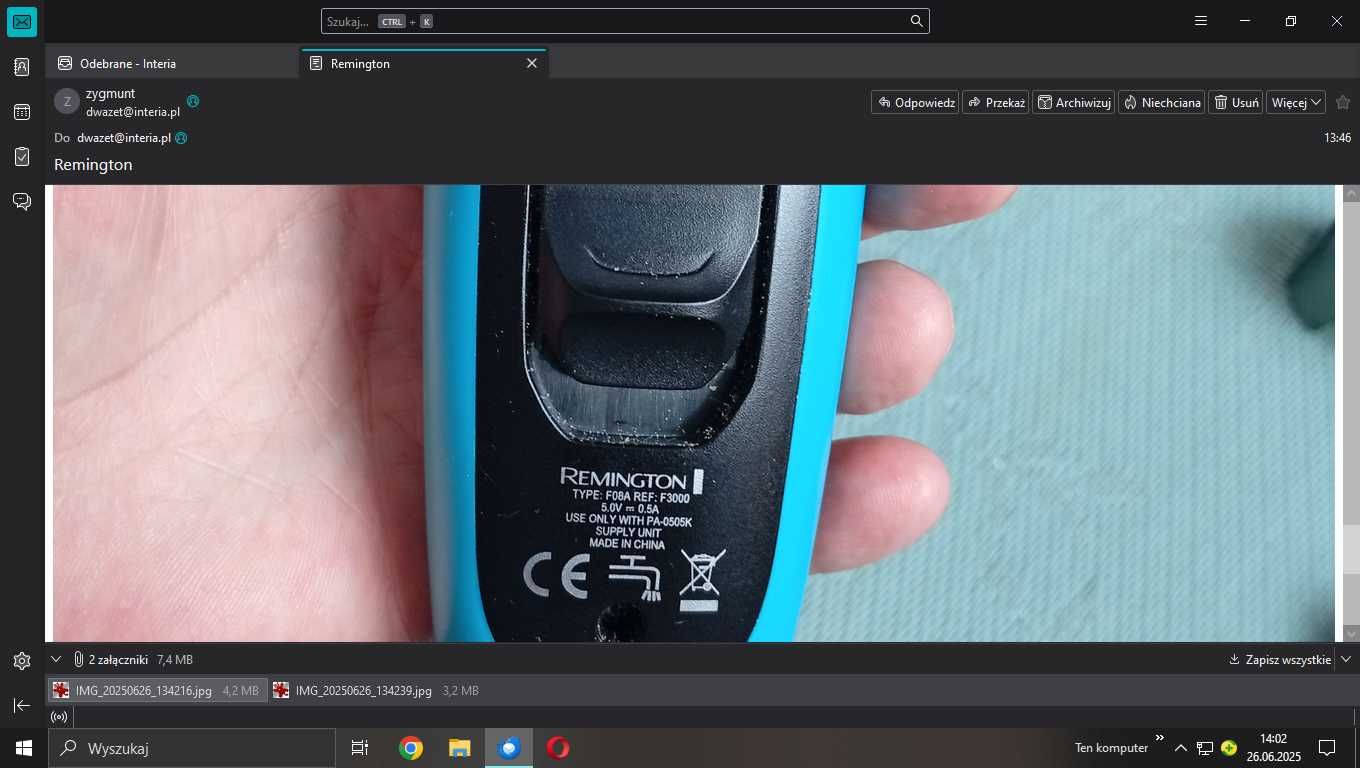Click the sender avatar Z

(x=67, y=101)
